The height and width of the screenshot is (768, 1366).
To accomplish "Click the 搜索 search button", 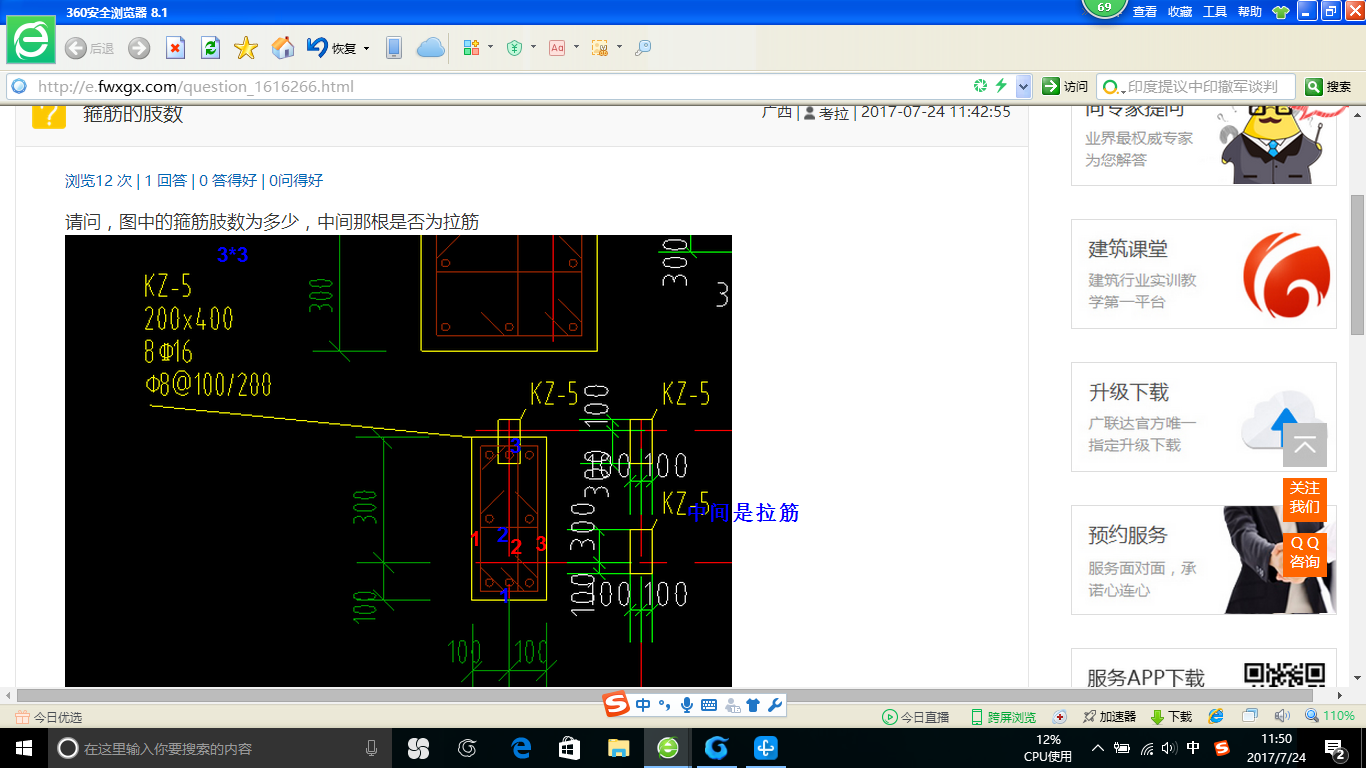I will point(1328,86).
